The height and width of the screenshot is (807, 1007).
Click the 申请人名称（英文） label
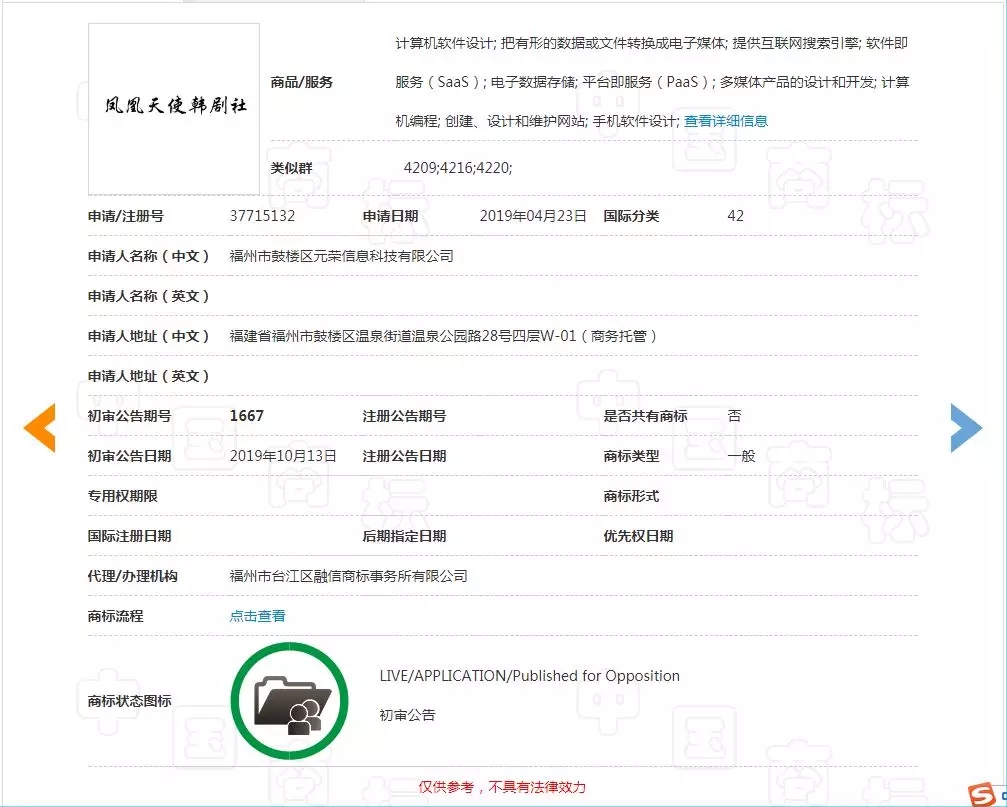148,296
